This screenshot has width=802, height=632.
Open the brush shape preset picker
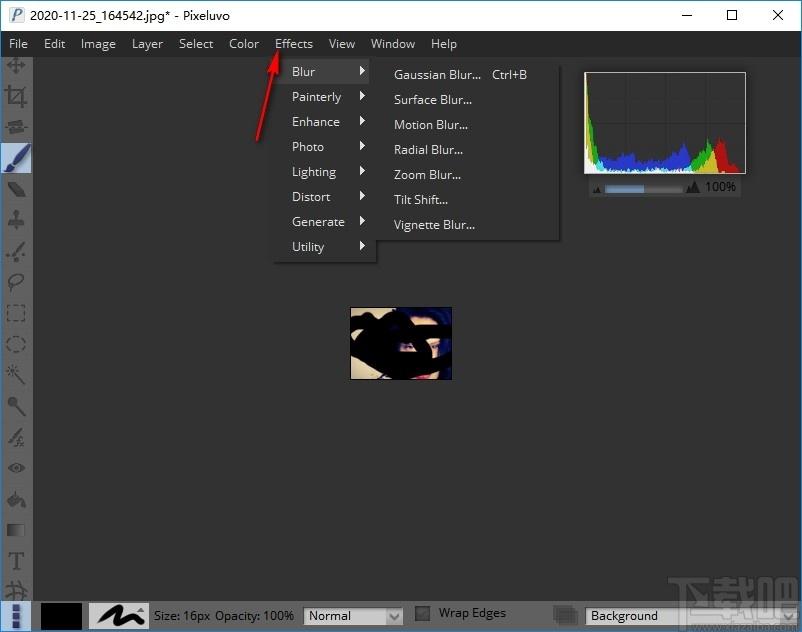(x=119, y=615)
